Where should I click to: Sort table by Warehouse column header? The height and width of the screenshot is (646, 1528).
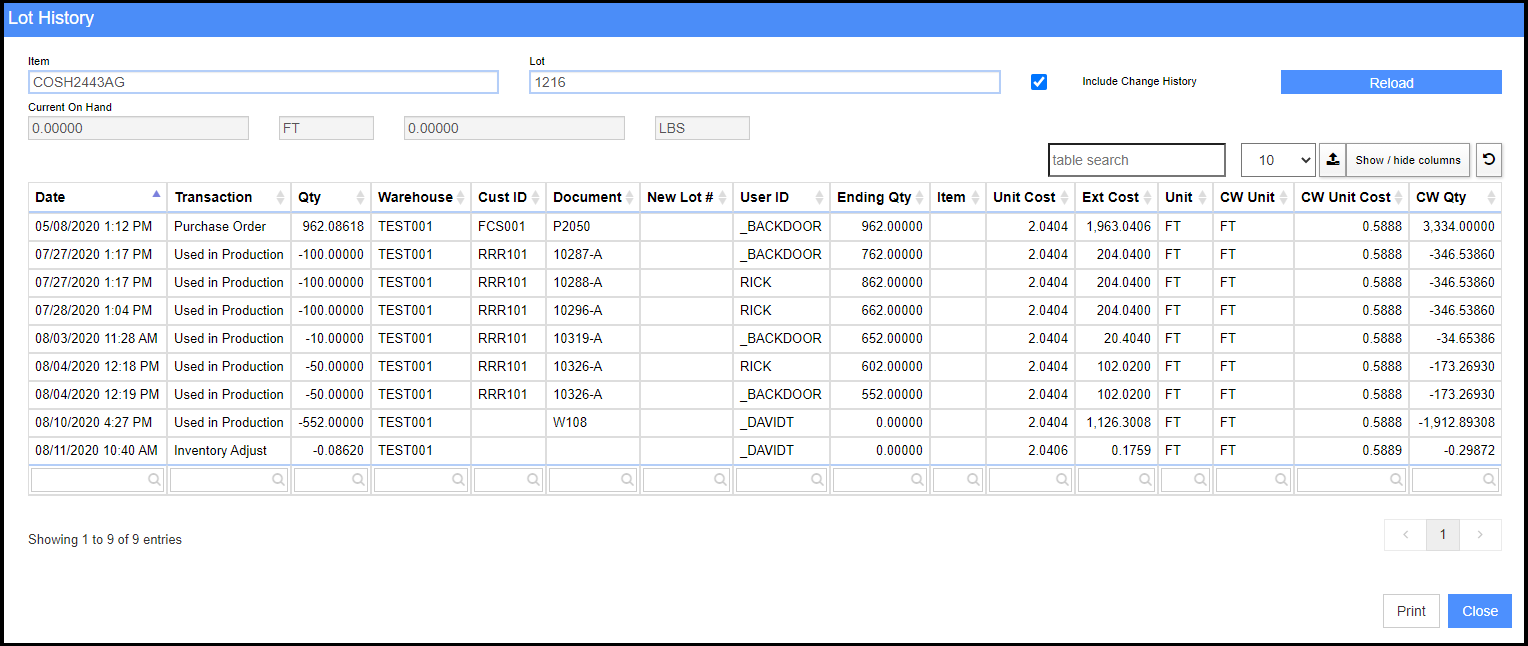[x=421, y=197]
